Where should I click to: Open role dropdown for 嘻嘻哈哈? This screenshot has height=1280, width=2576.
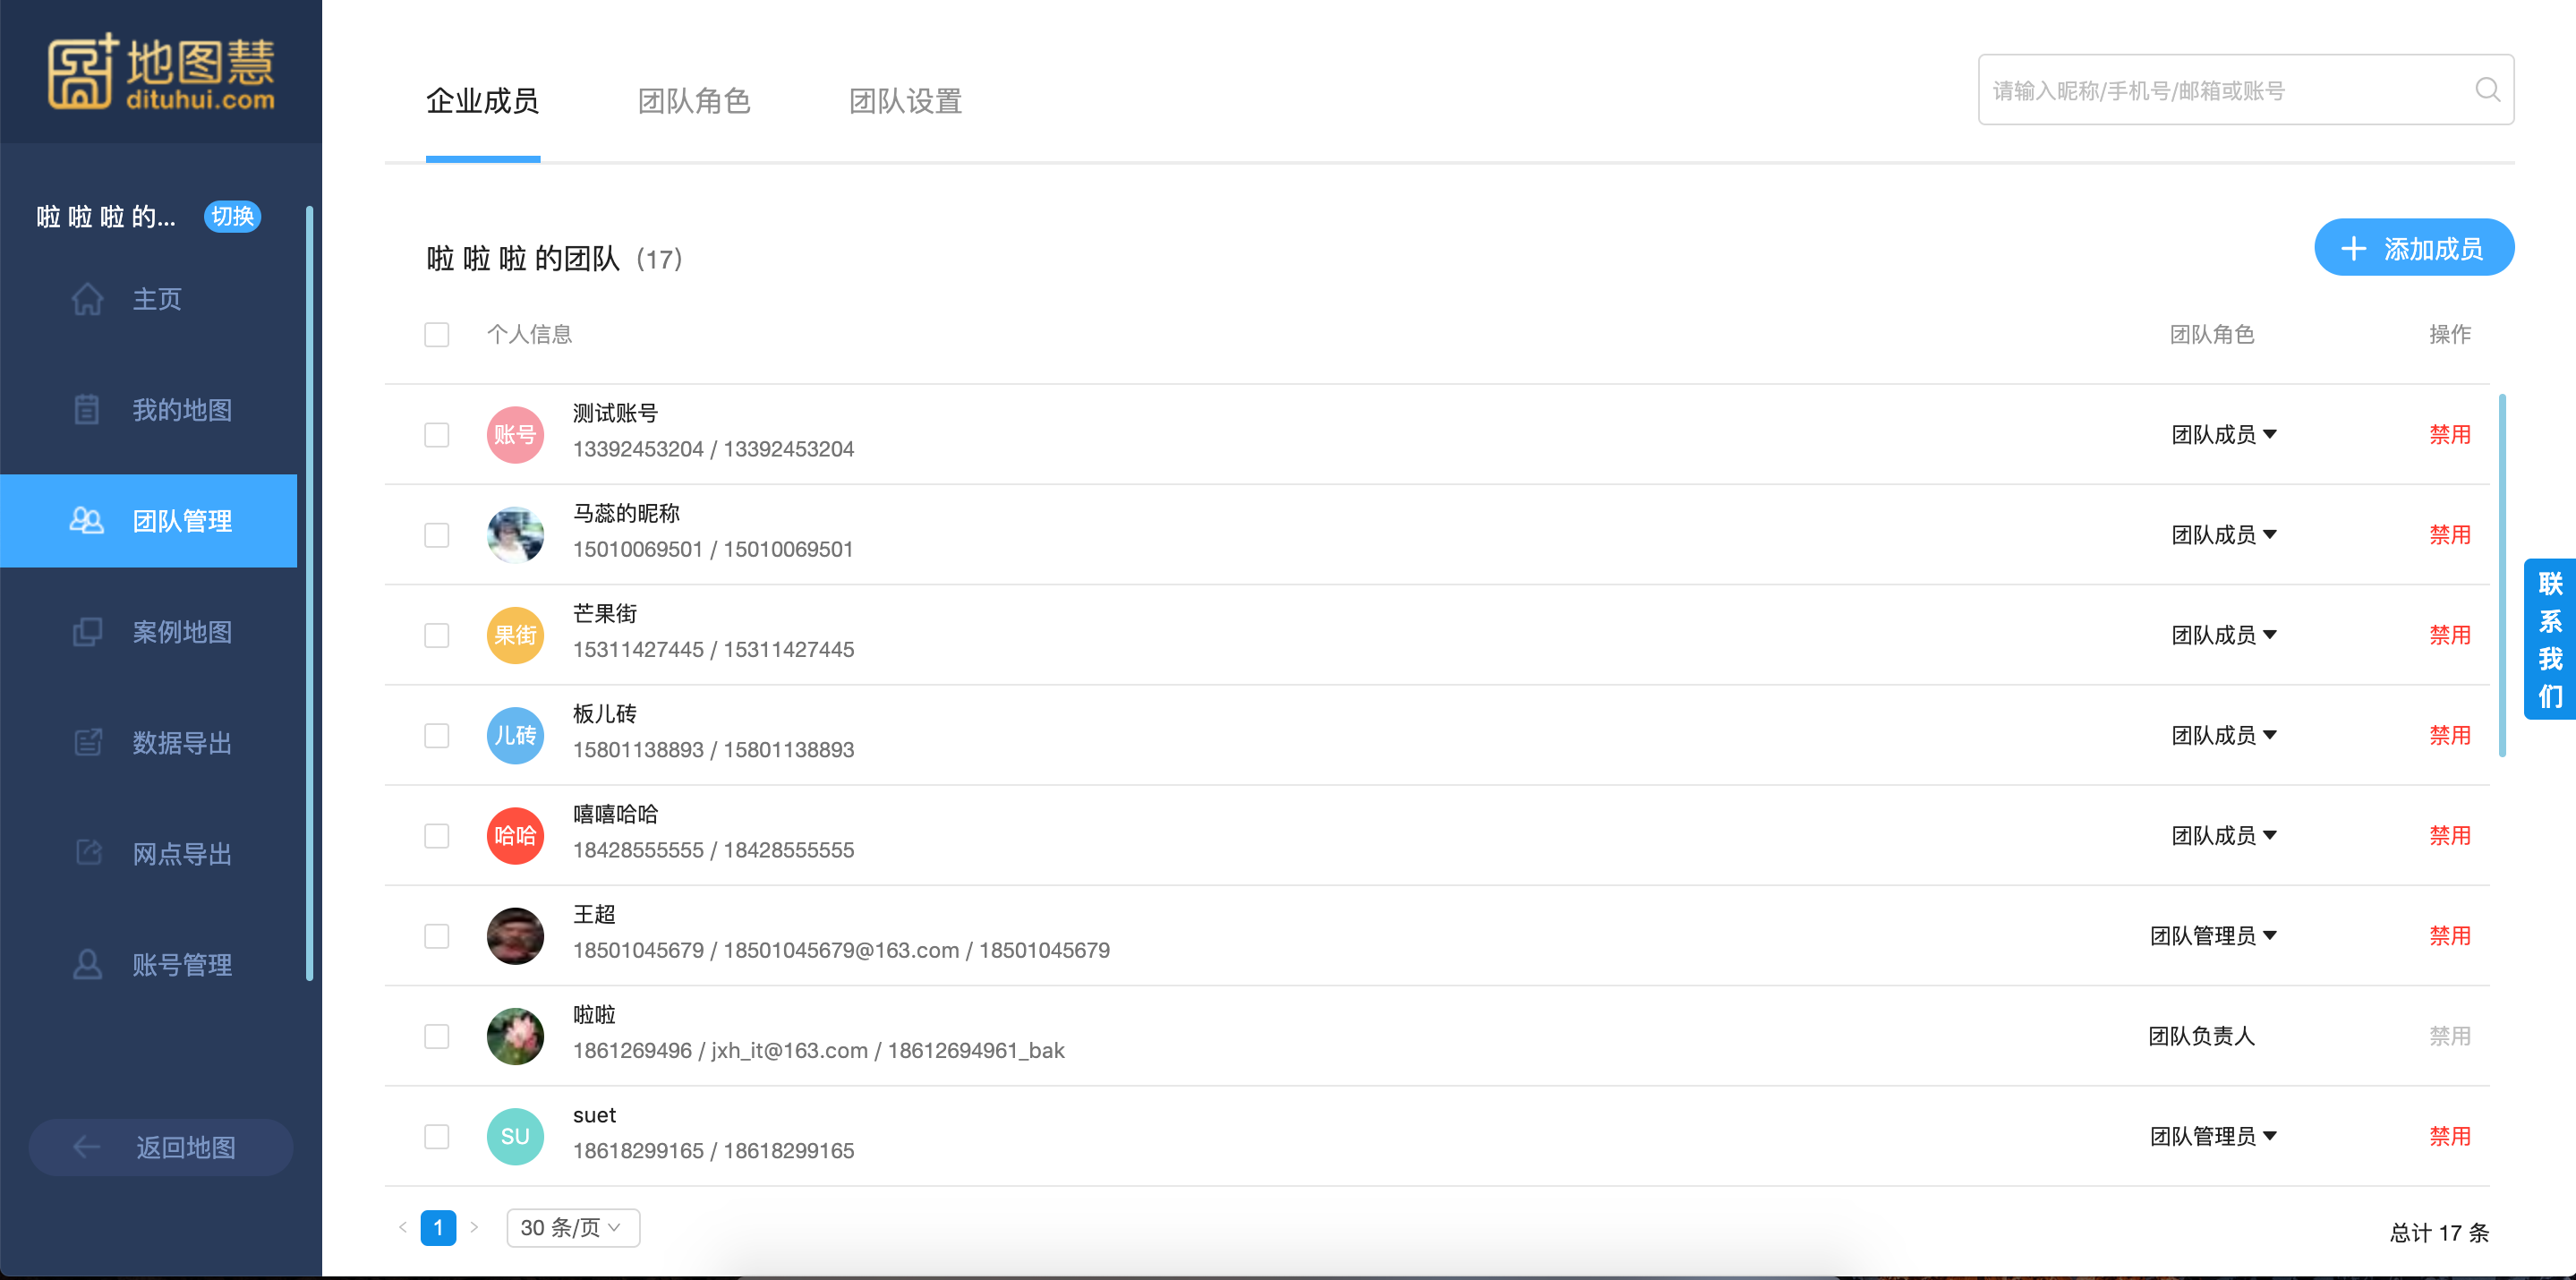tap(2224, 836)
